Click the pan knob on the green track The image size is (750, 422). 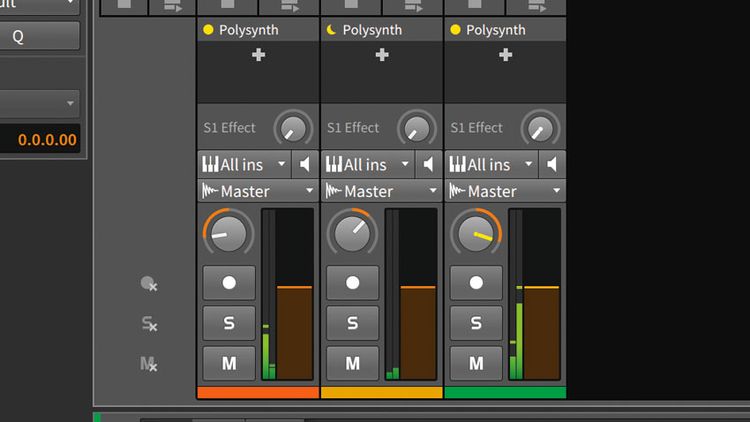pos(476,233)
